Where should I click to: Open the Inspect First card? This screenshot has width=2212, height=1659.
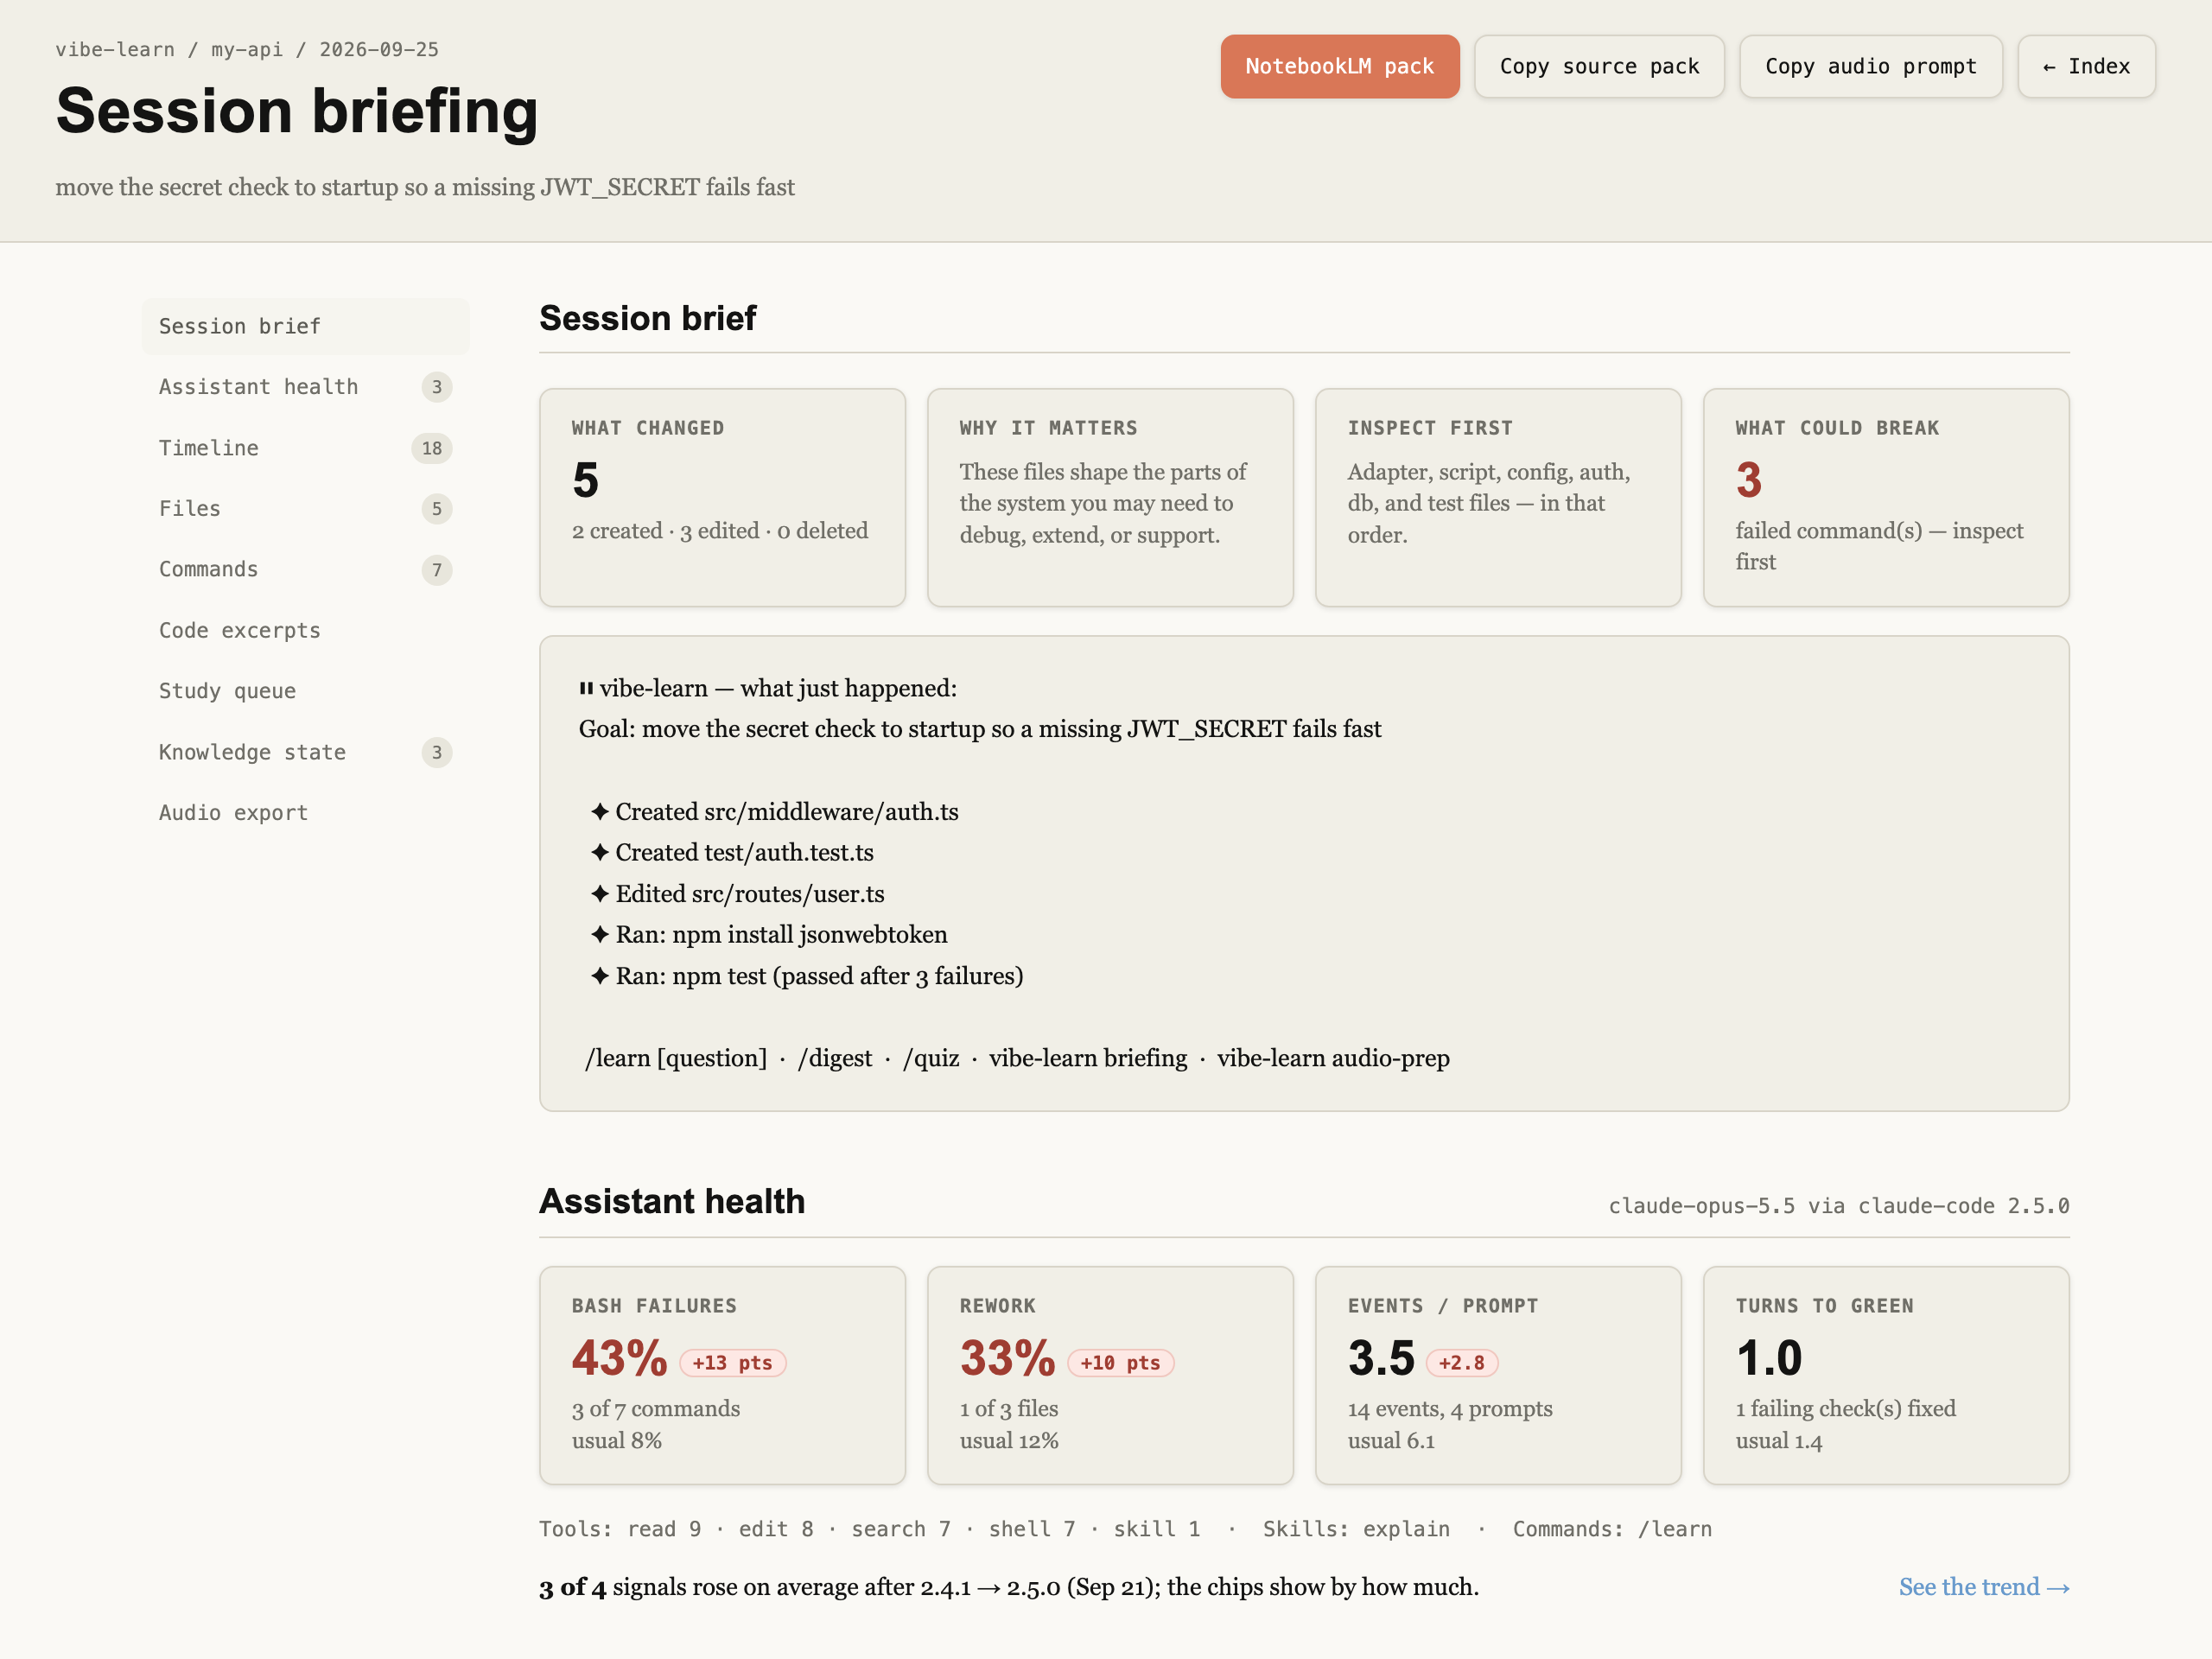[1498, 497]
